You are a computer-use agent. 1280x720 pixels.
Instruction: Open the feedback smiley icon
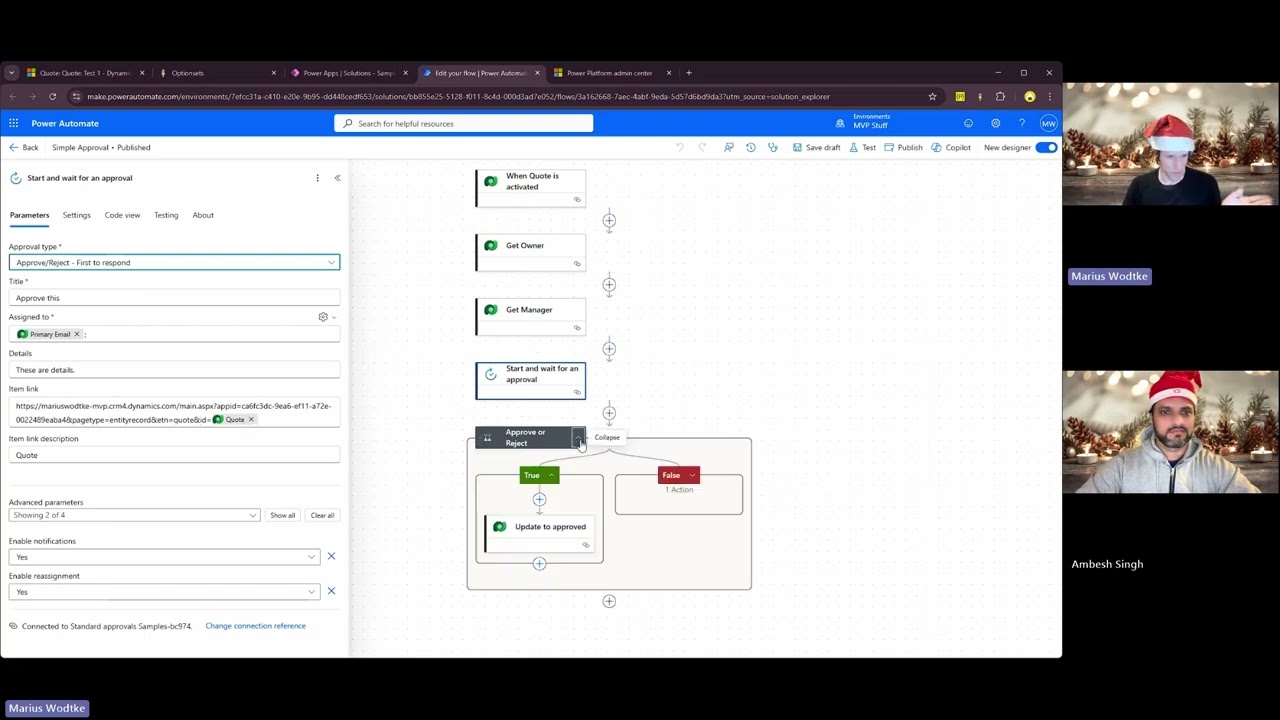tap(968, 123)
